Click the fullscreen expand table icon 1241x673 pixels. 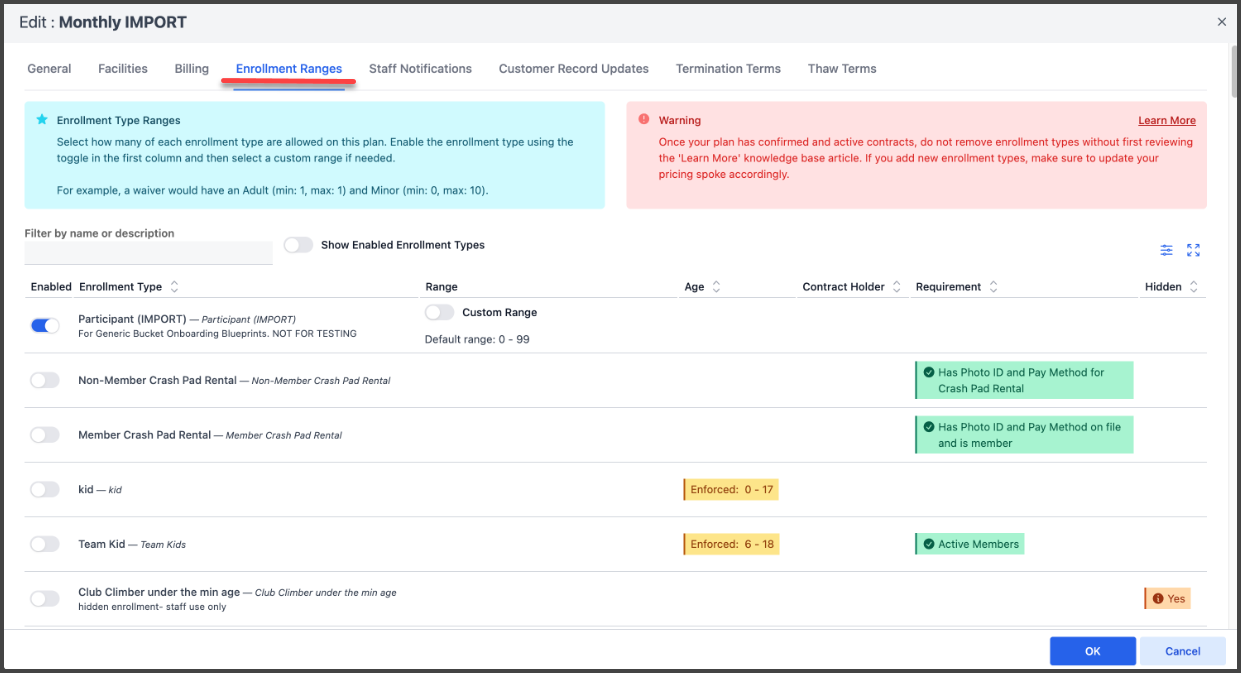pos(1193,250)
